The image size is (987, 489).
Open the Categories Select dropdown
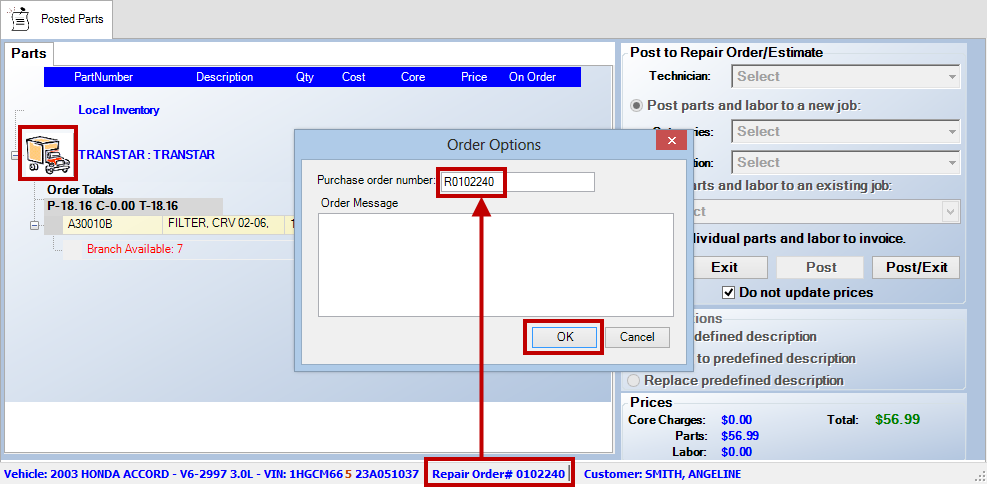point(846,132)
